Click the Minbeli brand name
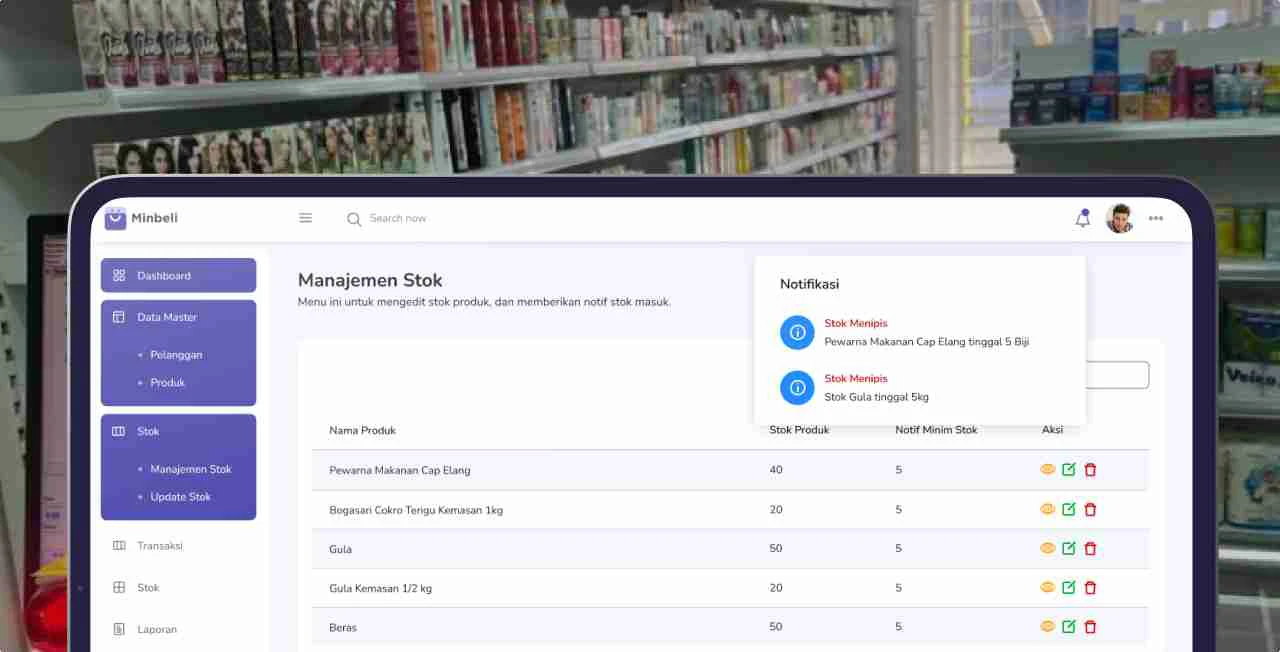1280x652 pixels. click(x=154, y=218)
